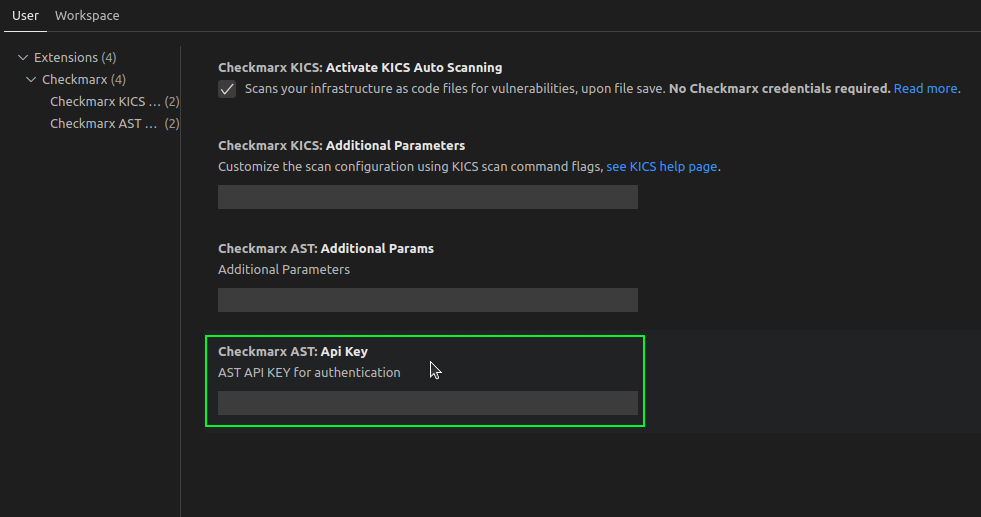Focus the AST Api Key field

[428, 403]
